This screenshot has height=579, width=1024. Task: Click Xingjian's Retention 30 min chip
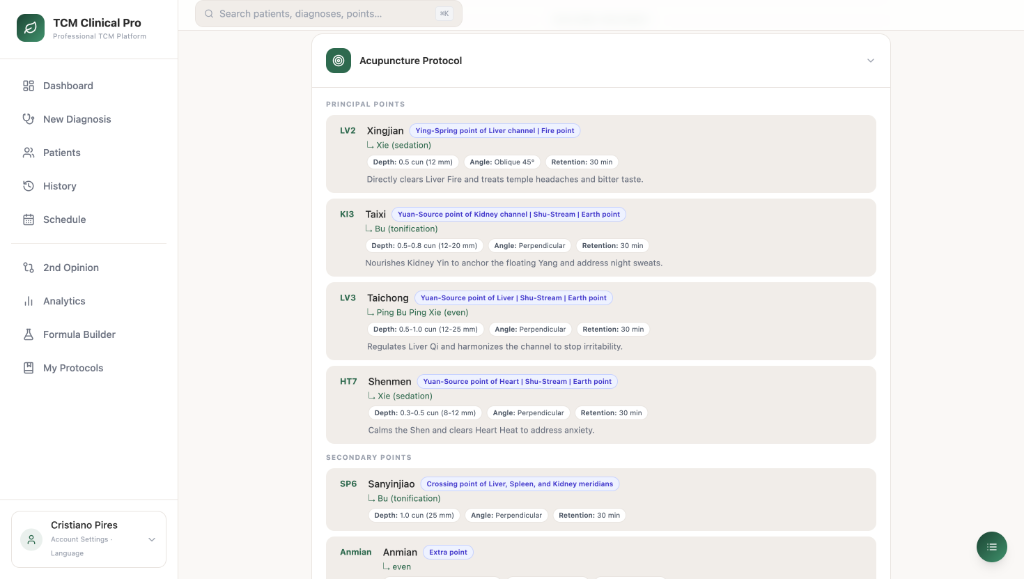582,162
